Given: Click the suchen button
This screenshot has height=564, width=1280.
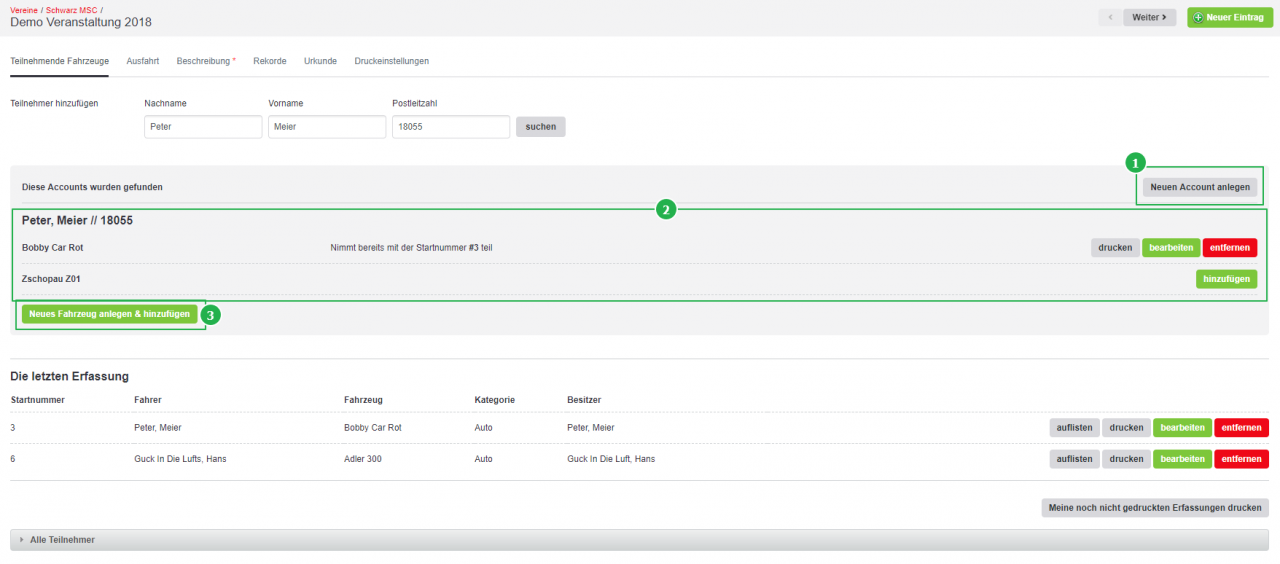Looking at the screenshot, I should click(541, 127).
